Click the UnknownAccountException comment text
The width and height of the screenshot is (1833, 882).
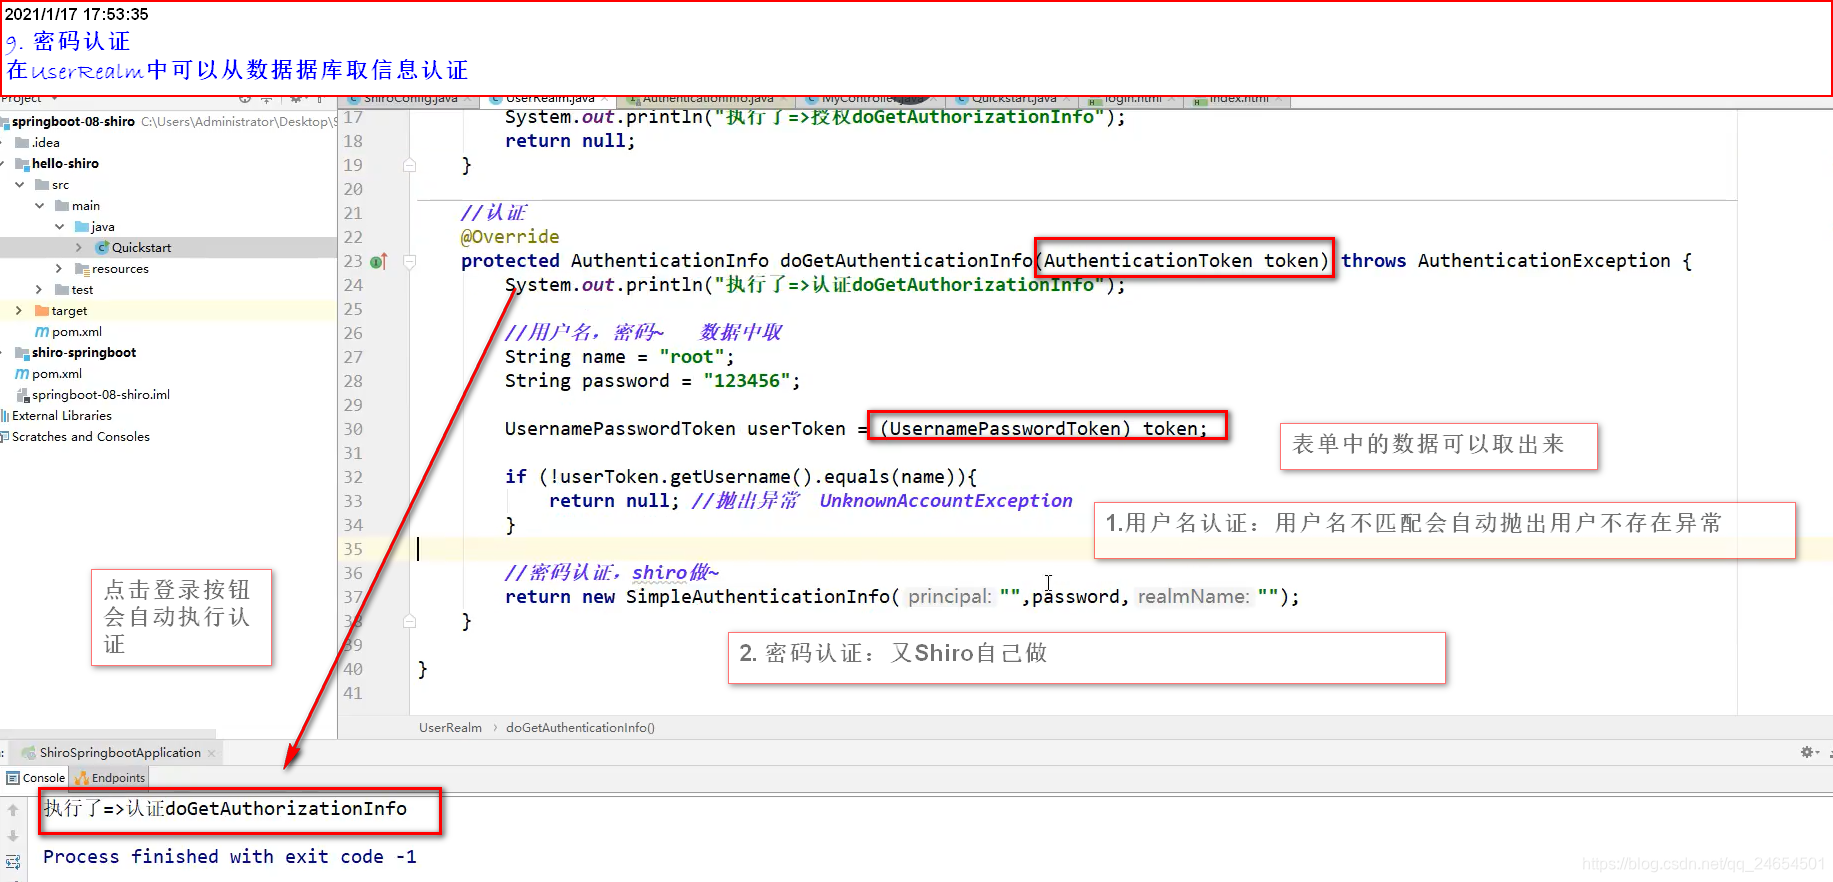pyautogui.click(x=946, y=501)
